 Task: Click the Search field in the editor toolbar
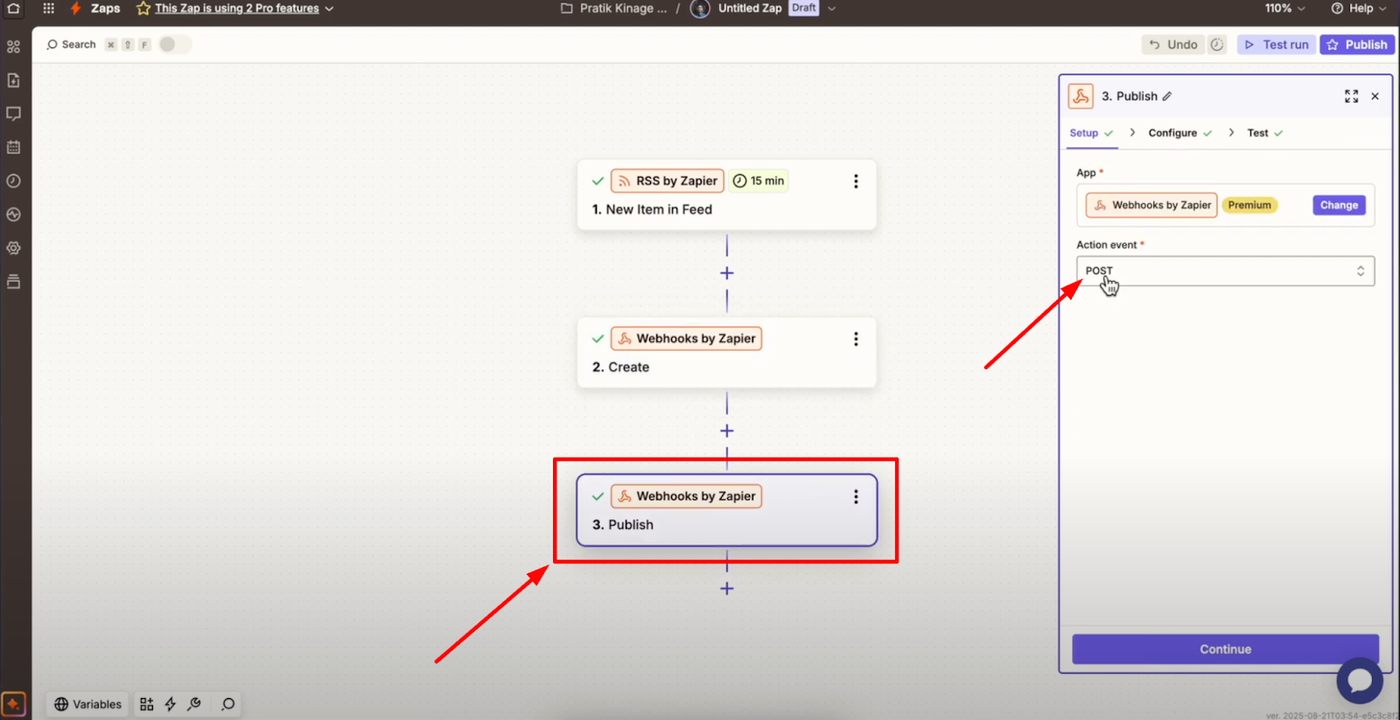point(71,45)
